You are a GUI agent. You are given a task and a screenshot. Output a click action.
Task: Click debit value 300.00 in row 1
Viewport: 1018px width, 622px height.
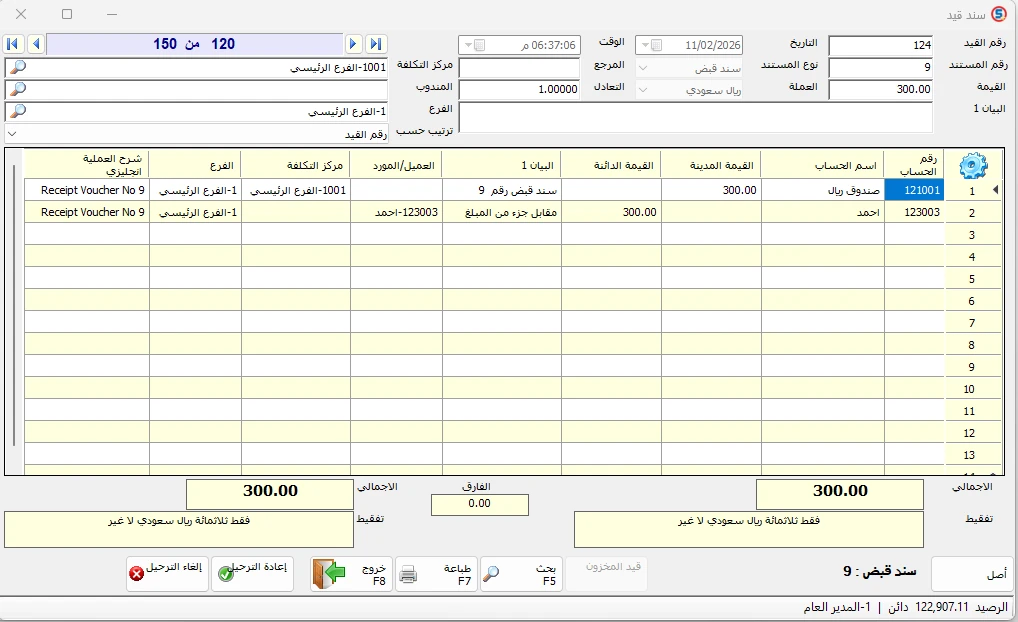click(x=711, y=190)
